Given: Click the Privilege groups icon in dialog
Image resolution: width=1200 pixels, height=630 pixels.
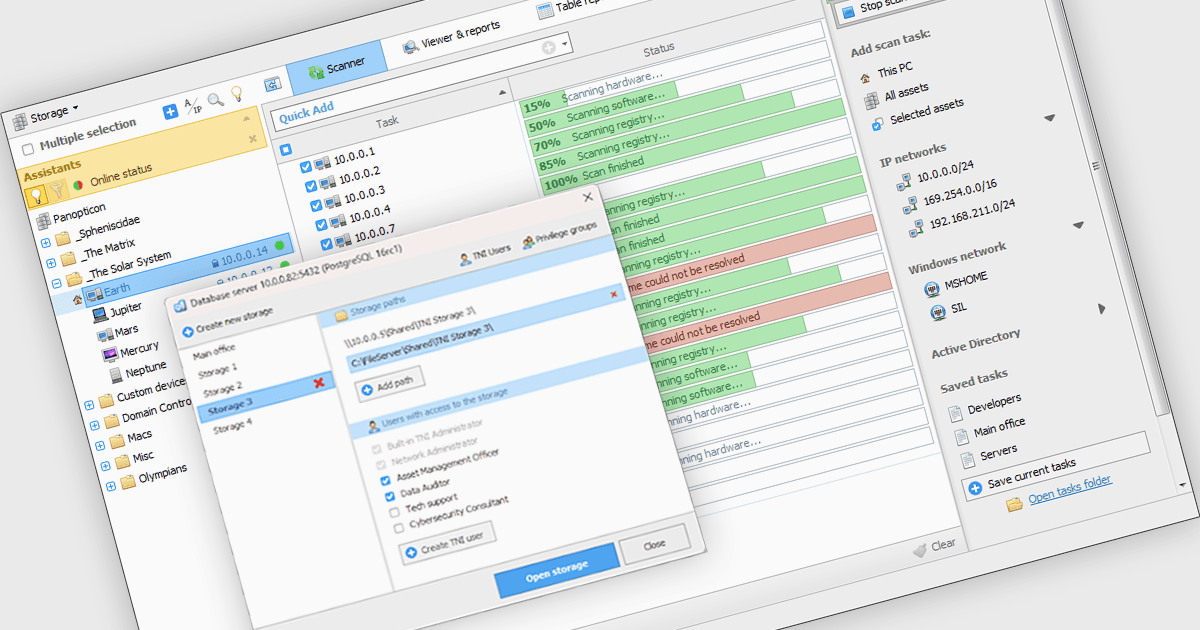Looking at the screenshot, I should [527, 241].
